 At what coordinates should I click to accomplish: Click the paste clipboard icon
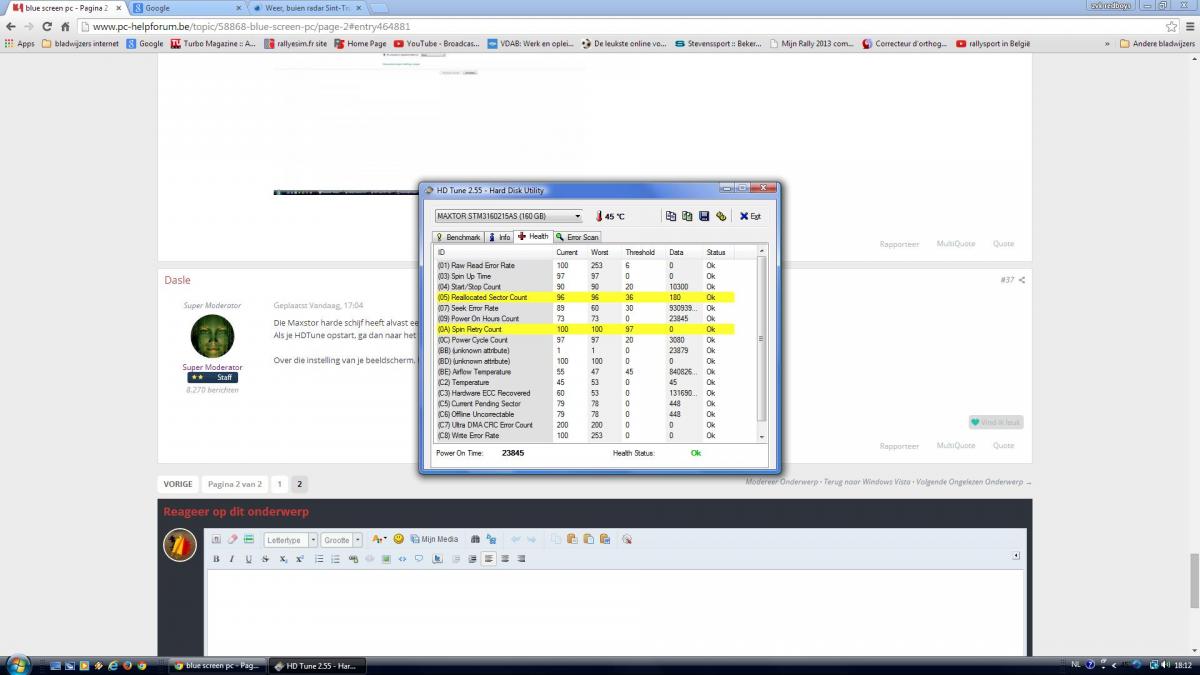coord(572,539)
